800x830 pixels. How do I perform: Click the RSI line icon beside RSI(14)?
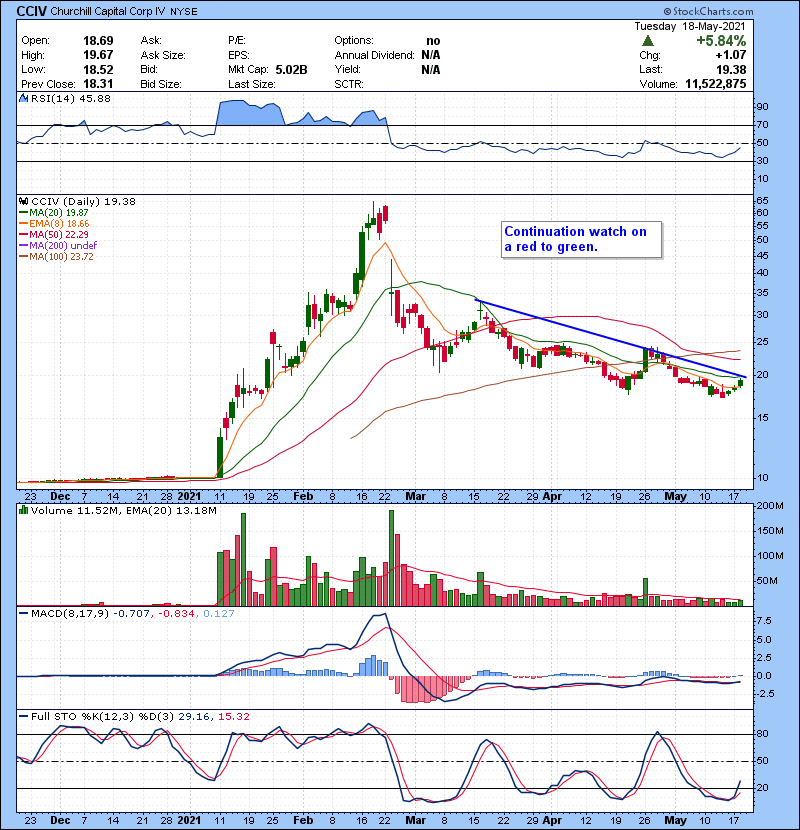pos(23,98)
